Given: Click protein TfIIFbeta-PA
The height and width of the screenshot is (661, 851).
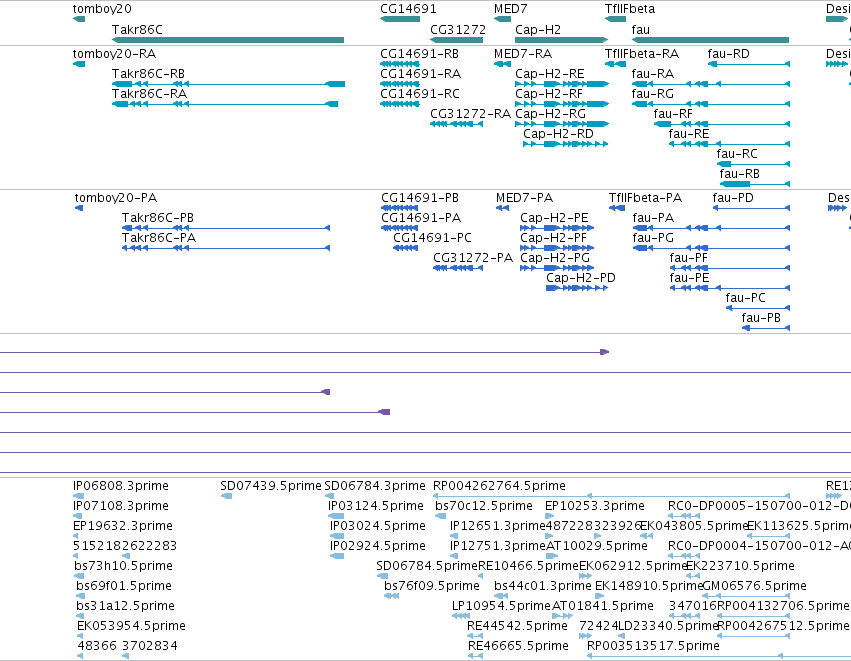Looking at the screenshot, I should point(617,208).
